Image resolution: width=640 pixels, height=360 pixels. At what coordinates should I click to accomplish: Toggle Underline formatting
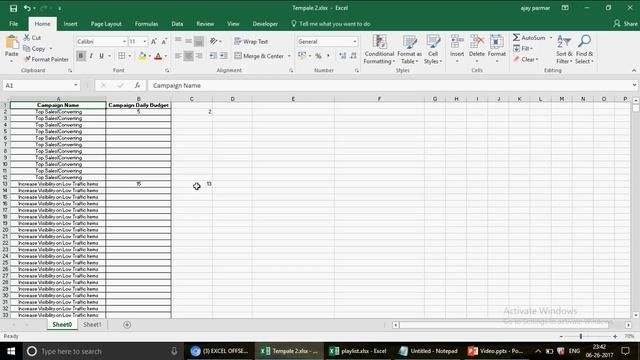[101, 56]
